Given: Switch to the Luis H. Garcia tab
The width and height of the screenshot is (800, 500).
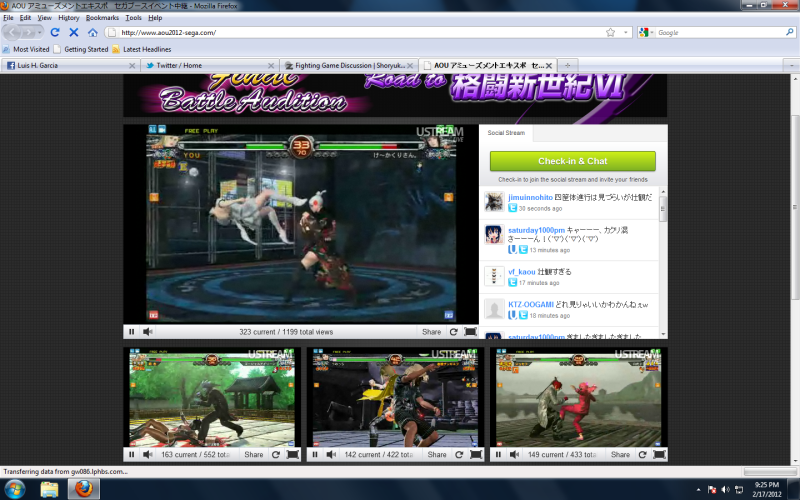Looking at the screenshot, I should [70, 65].
